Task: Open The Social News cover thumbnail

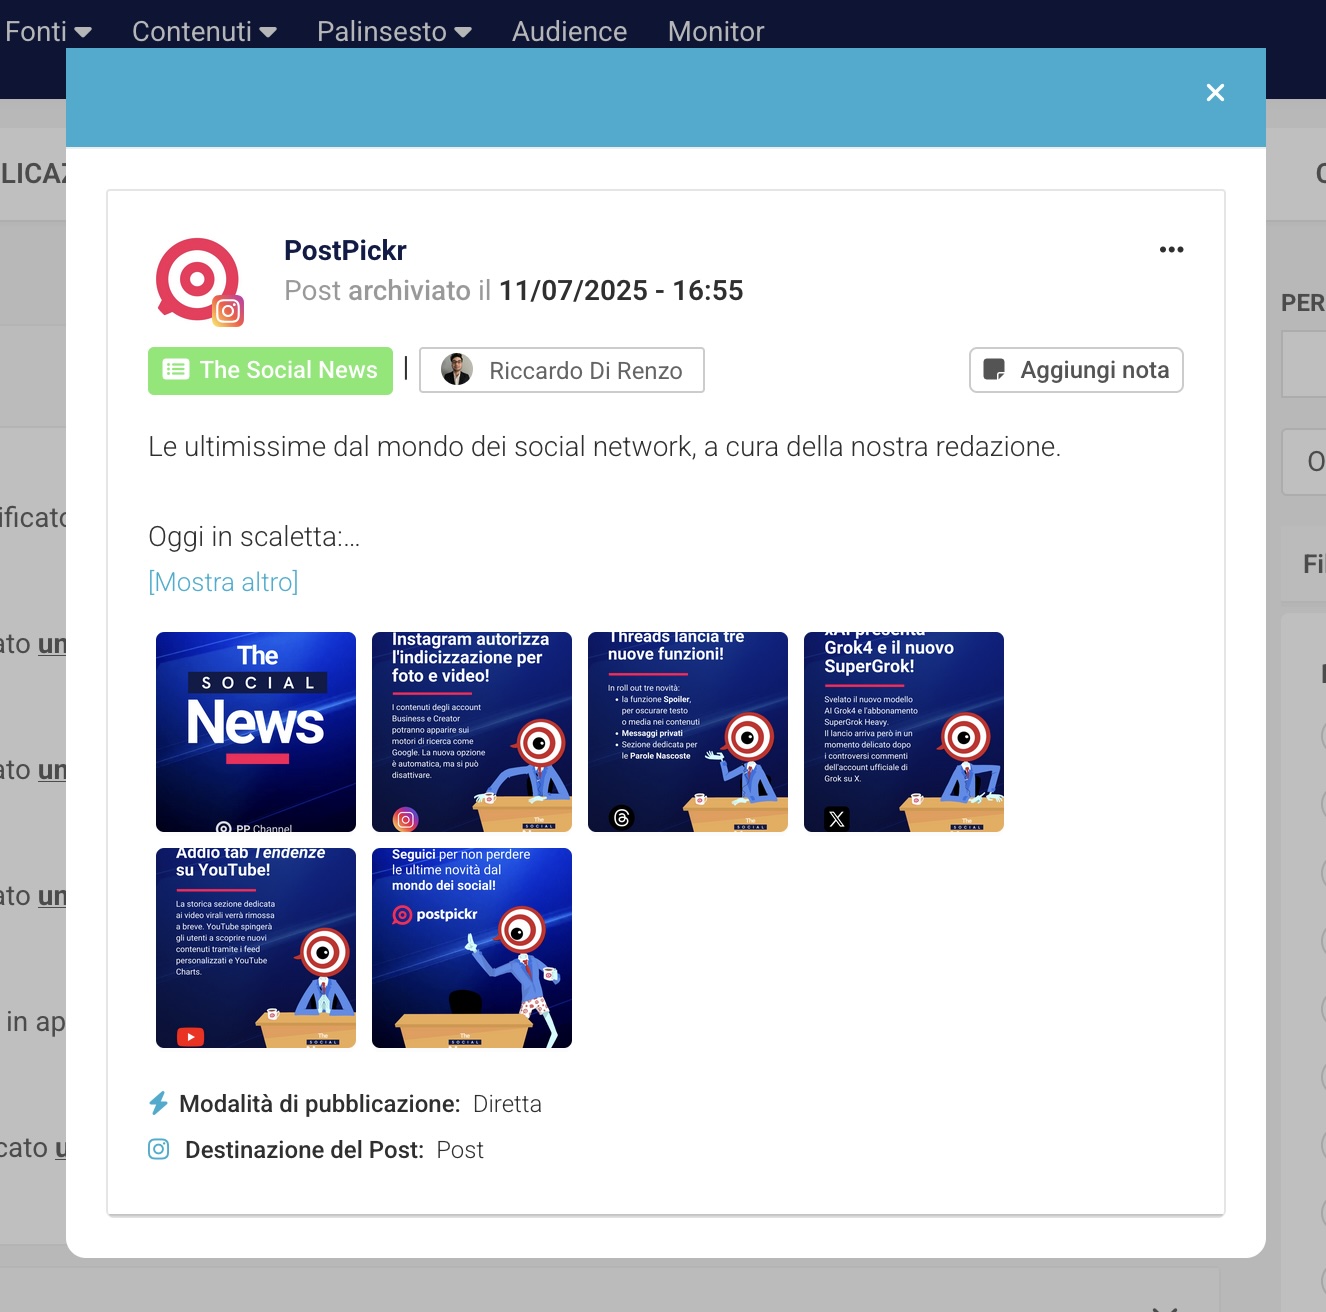Action: coord(256,732)
